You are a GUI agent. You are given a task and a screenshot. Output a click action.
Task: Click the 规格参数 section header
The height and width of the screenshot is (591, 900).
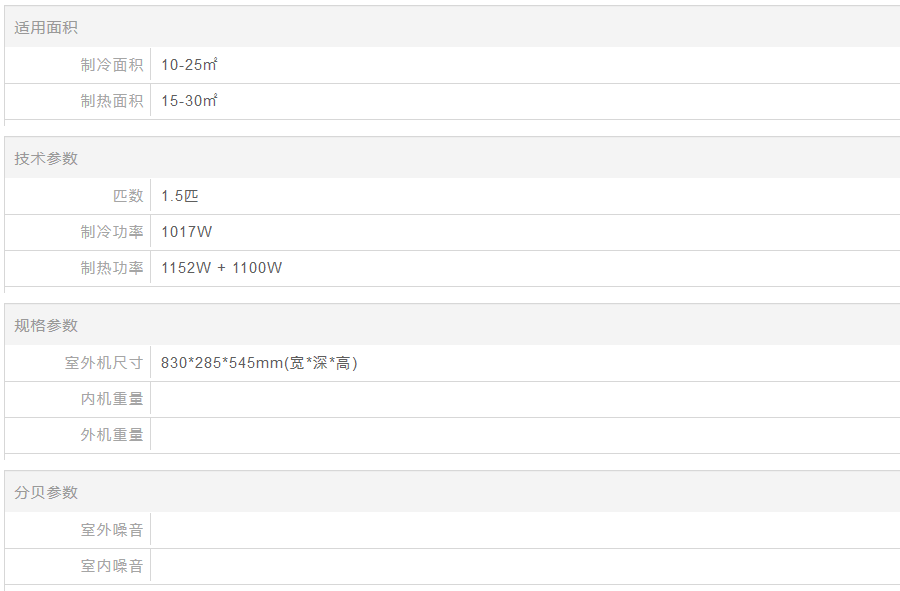click(46, 325)
